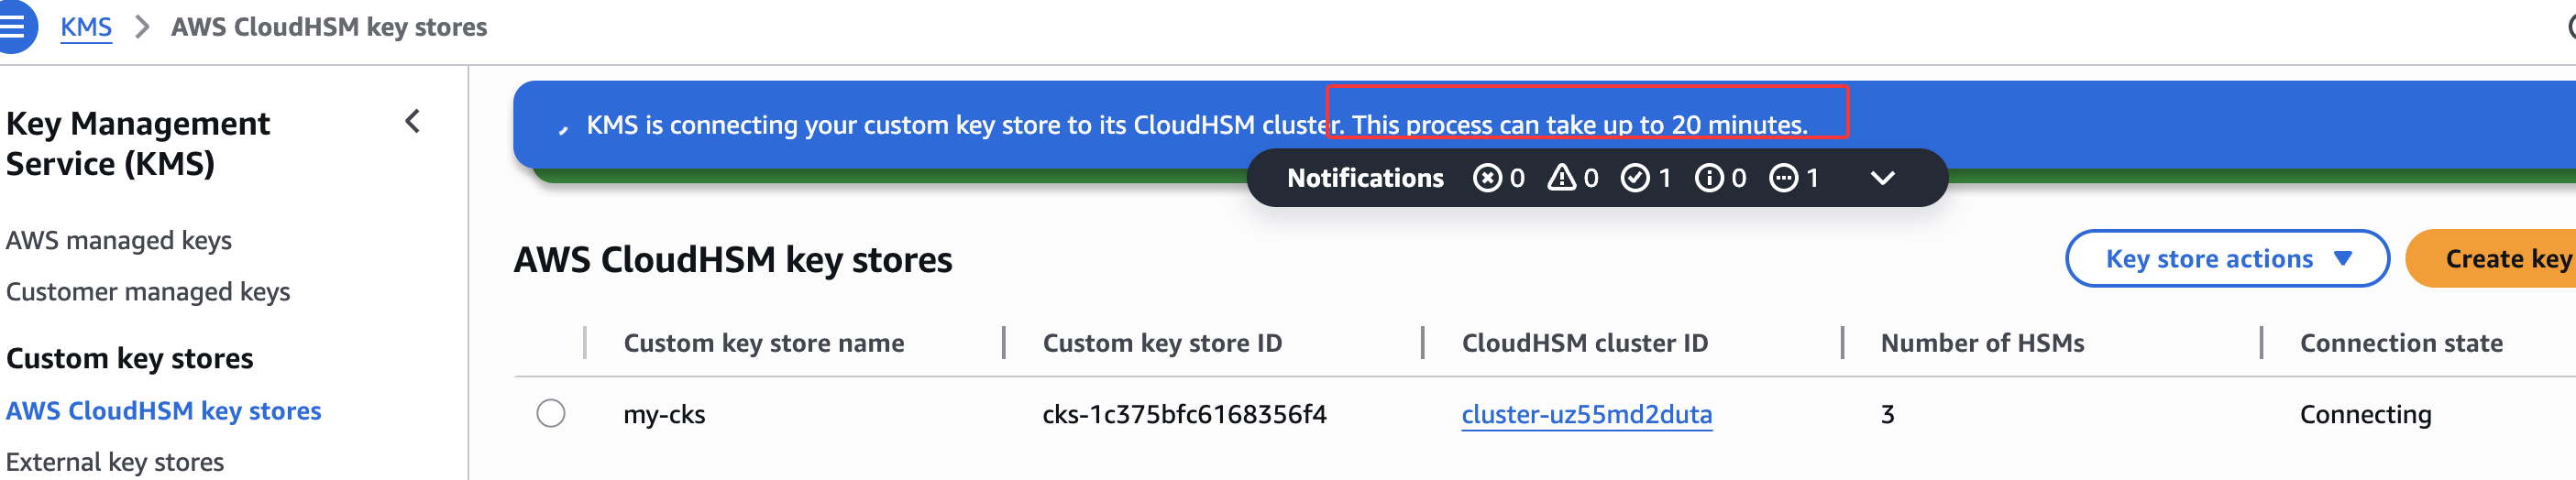Image resolution: width=2576 pixels, height=480 pixels.
Task: Click the in-progress notifications icon
Action: pyautogui.click(x=1783, y=178)
